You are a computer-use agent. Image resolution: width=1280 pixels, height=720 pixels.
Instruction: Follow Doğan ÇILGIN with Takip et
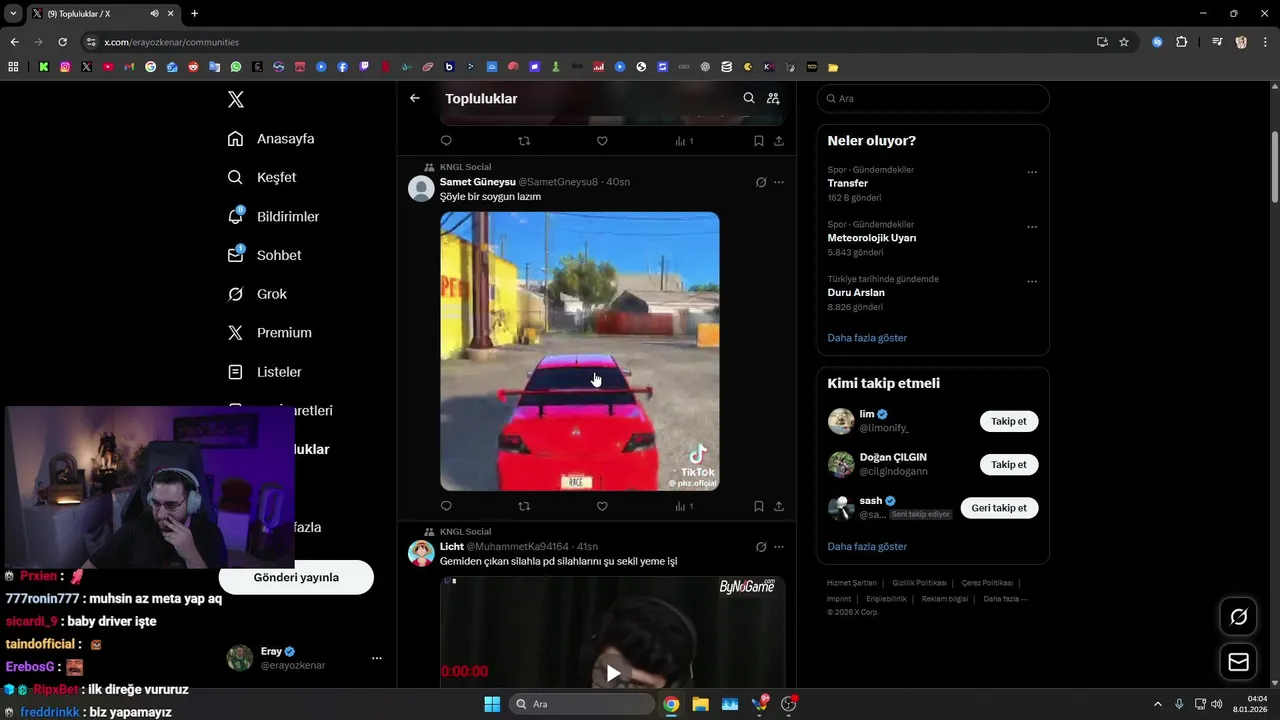(x=1009, y=465)
